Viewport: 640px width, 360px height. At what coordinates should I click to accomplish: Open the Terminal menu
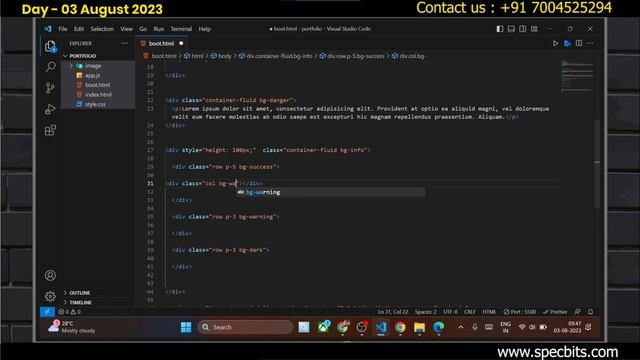181,29
